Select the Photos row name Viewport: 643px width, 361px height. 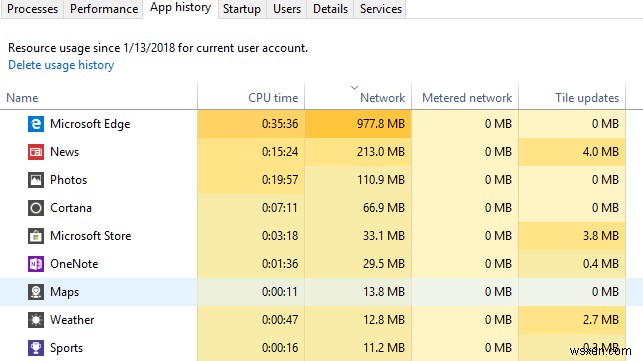click(68, 180)
